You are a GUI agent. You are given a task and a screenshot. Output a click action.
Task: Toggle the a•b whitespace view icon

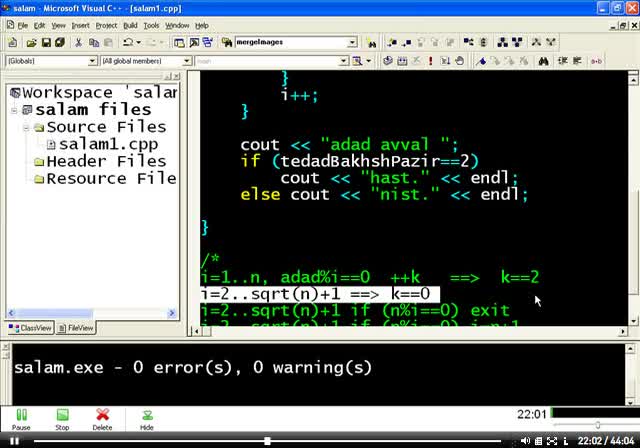coord(596,61)
